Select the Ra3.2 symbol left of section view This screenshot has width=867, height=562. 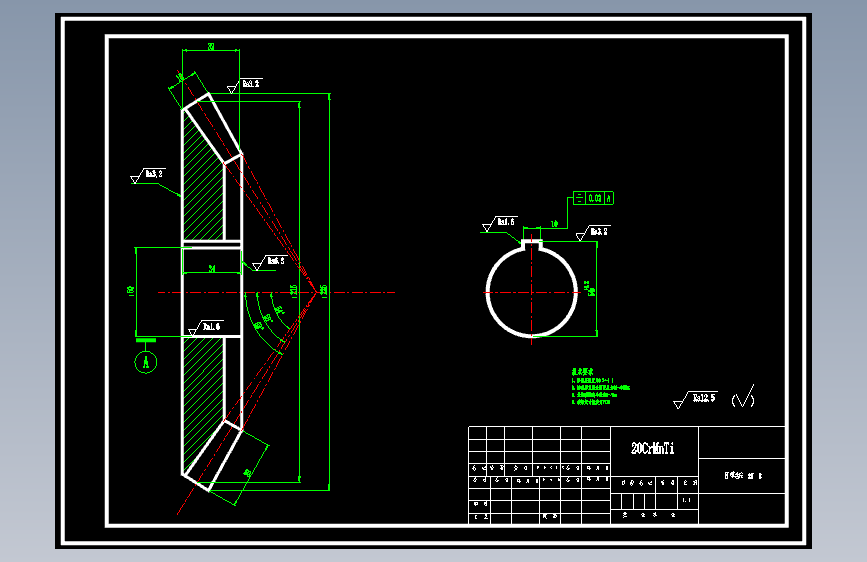tap(148, 176)
